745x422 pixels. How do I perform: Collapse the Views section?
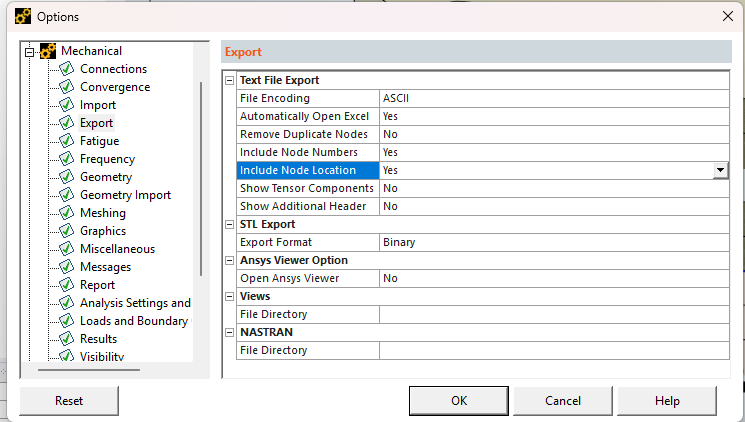pos(229,297)
